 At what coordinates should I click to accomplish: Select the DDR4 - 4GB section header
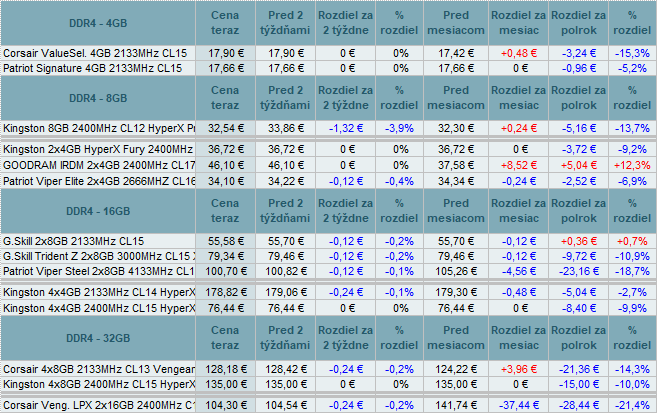pos(98,23)
